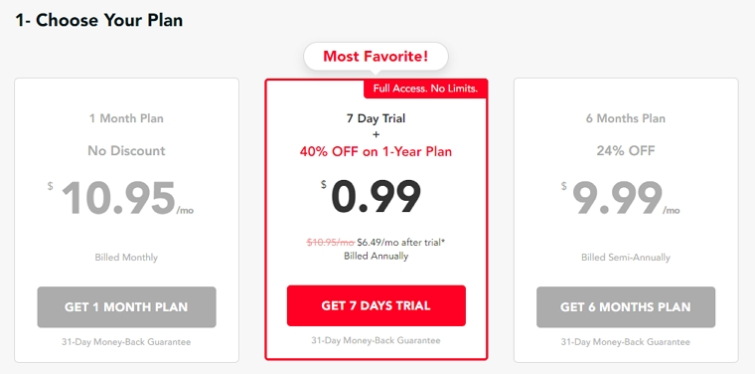Image resolution: width=755 pixels, height=374 pixels.
Task: Click the $6.49/mo after trial text
Action: tap(401, 243)
